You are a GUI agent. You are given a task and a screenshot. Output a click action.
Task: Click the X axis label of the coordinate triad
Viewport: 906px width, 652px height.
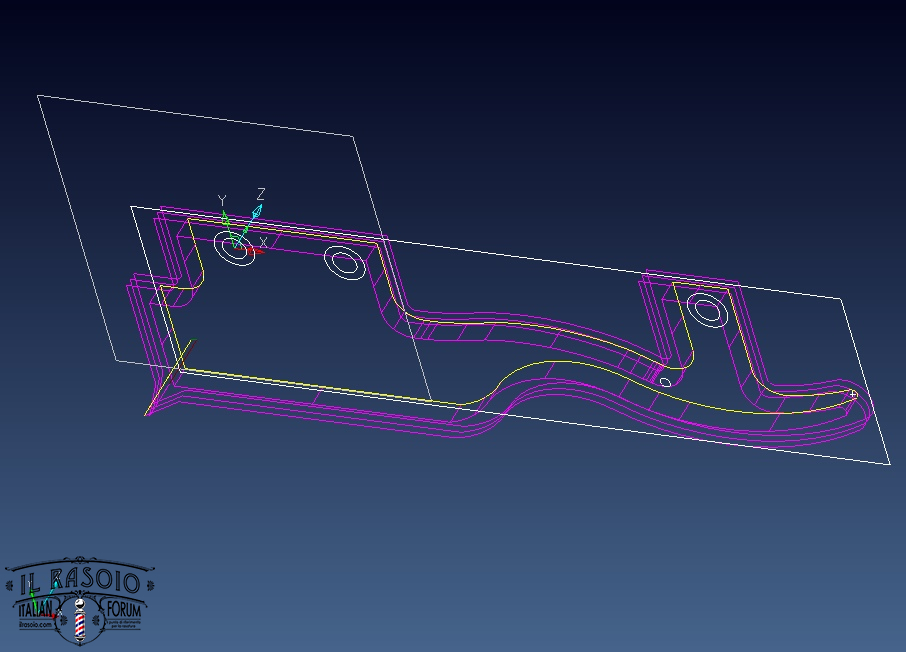(x=264, y=242)
